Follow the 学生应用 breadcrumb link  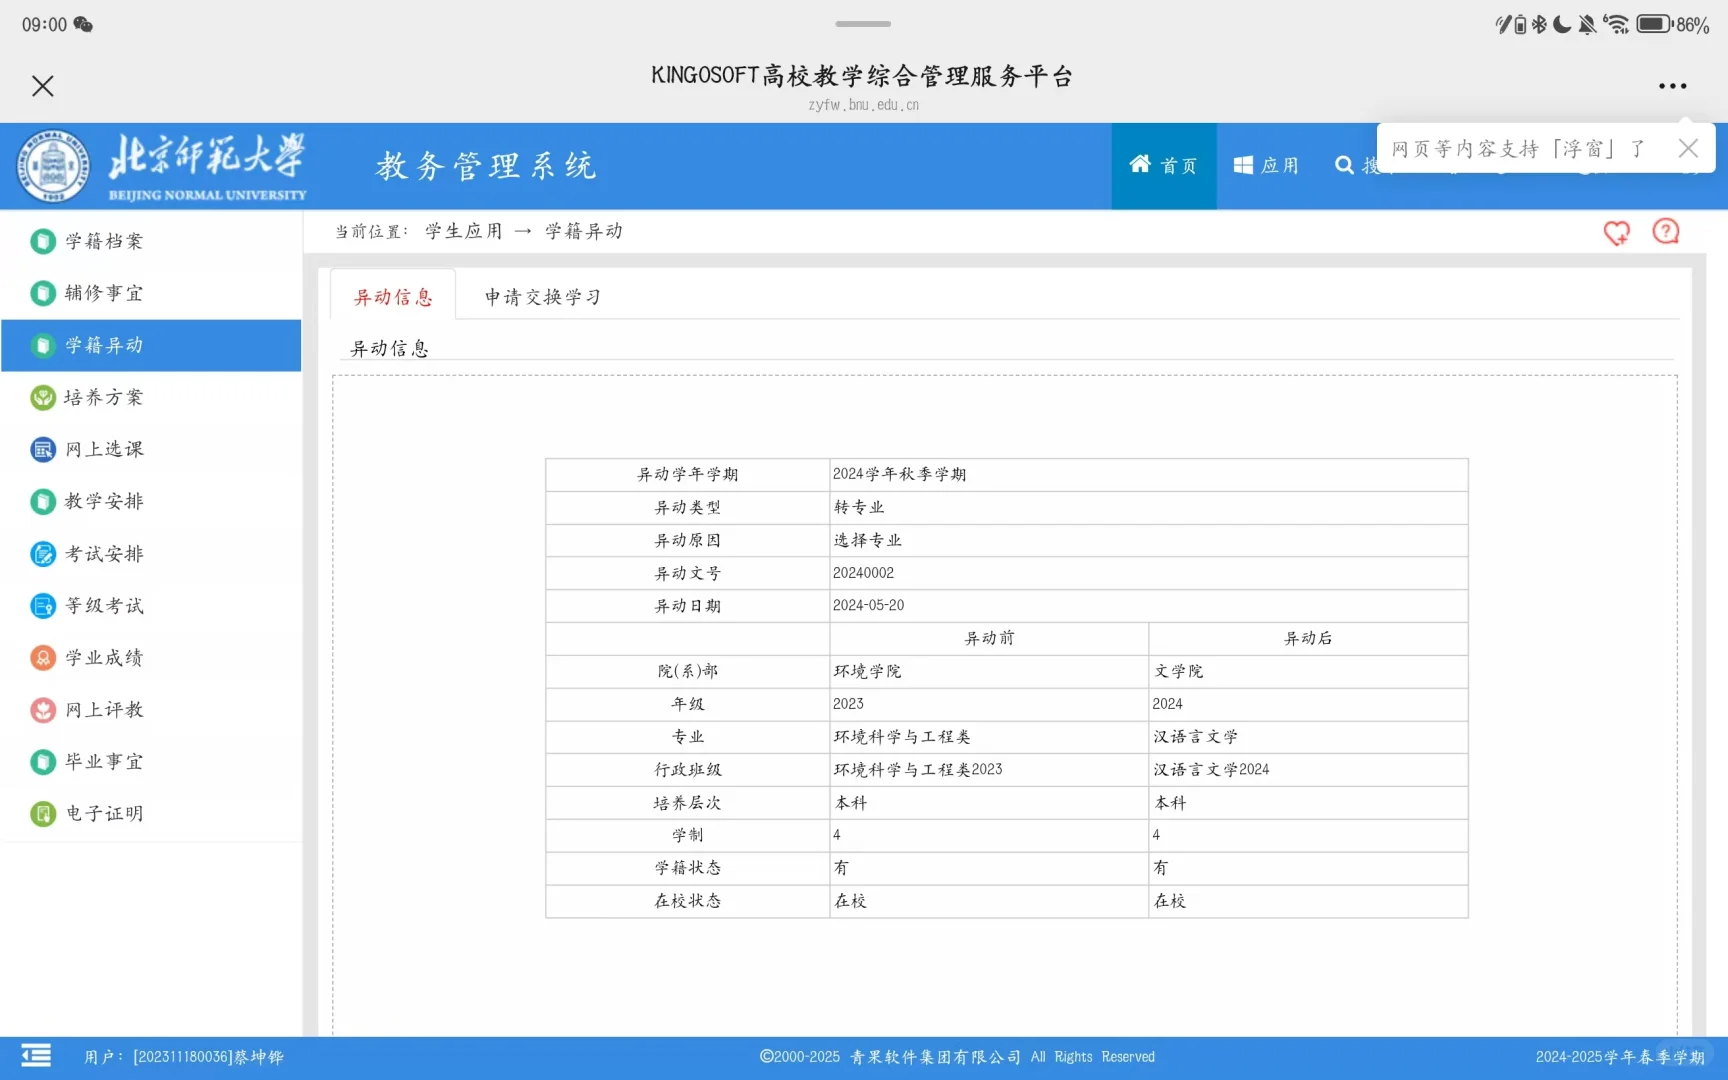pyautogui.click(x=462, y=230)
